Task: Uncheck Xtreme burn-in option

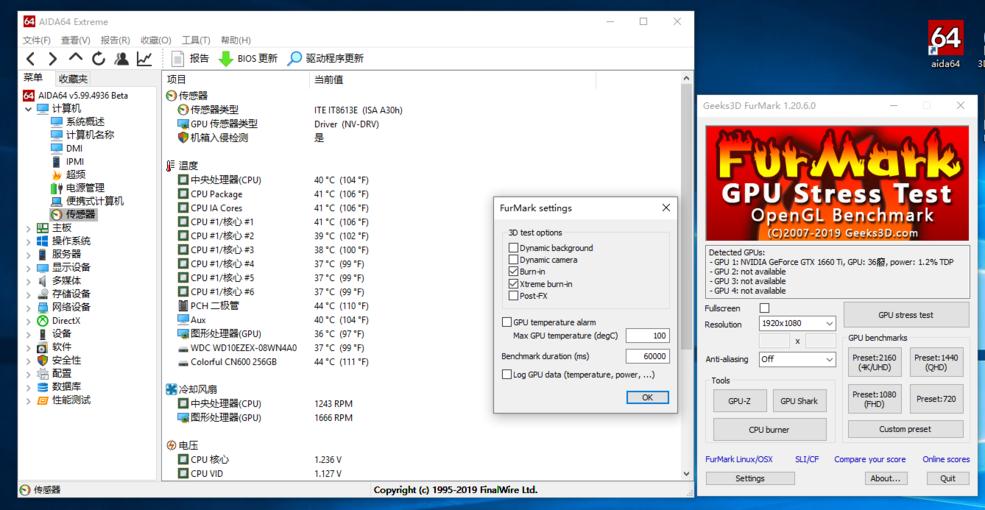Action: coord(513,284)
